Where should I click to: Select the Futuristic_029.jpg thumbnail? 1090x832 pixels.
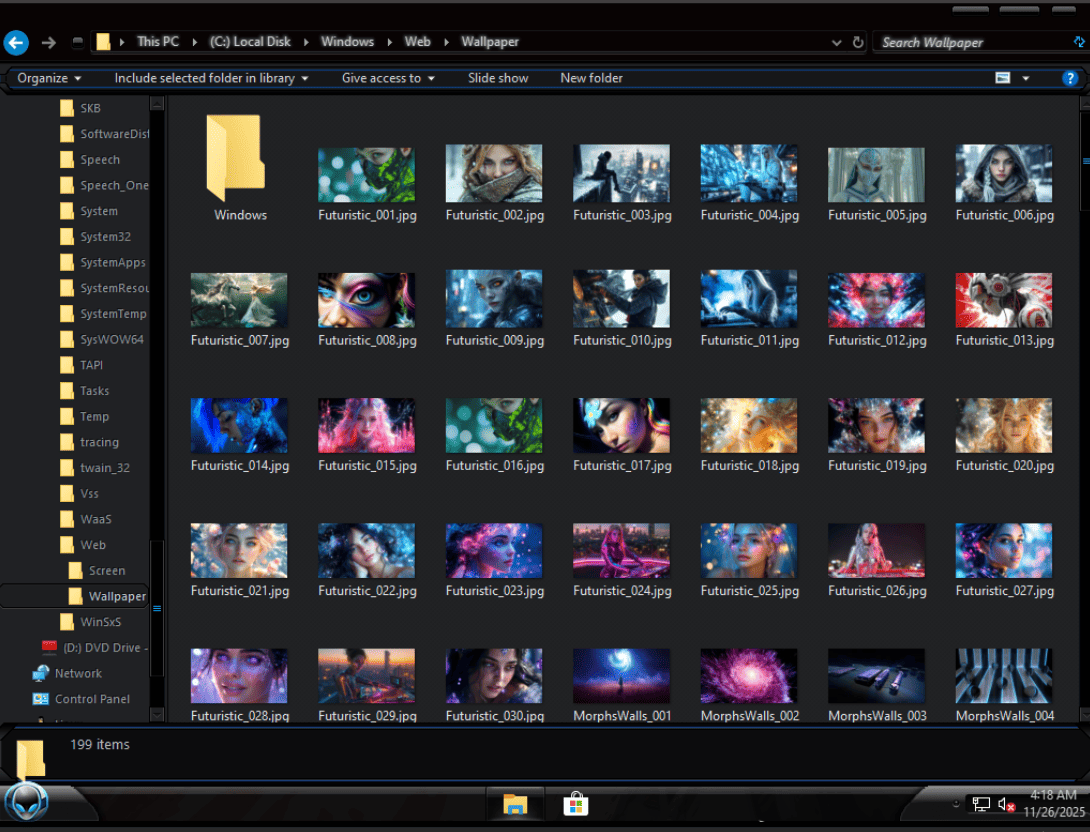pyautogui.click(x=366, y=675)
